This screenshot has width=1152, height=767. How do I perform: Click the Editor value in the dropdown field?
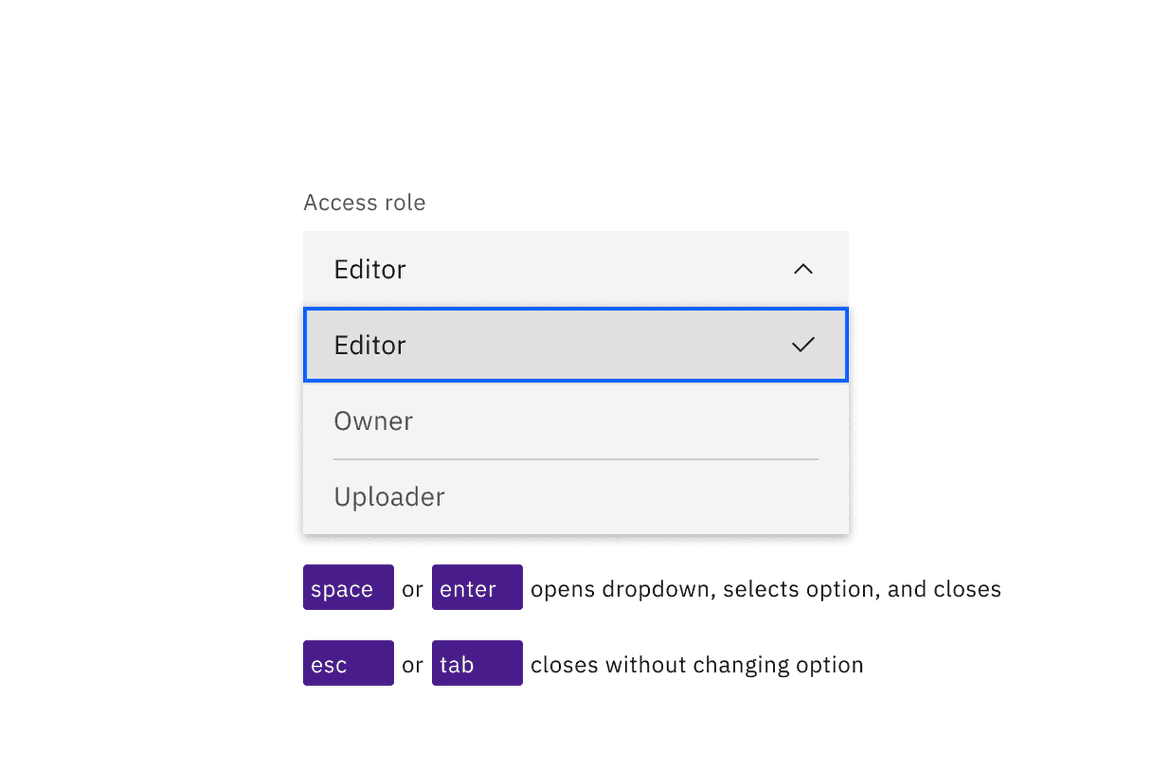[x=369, y=269]
